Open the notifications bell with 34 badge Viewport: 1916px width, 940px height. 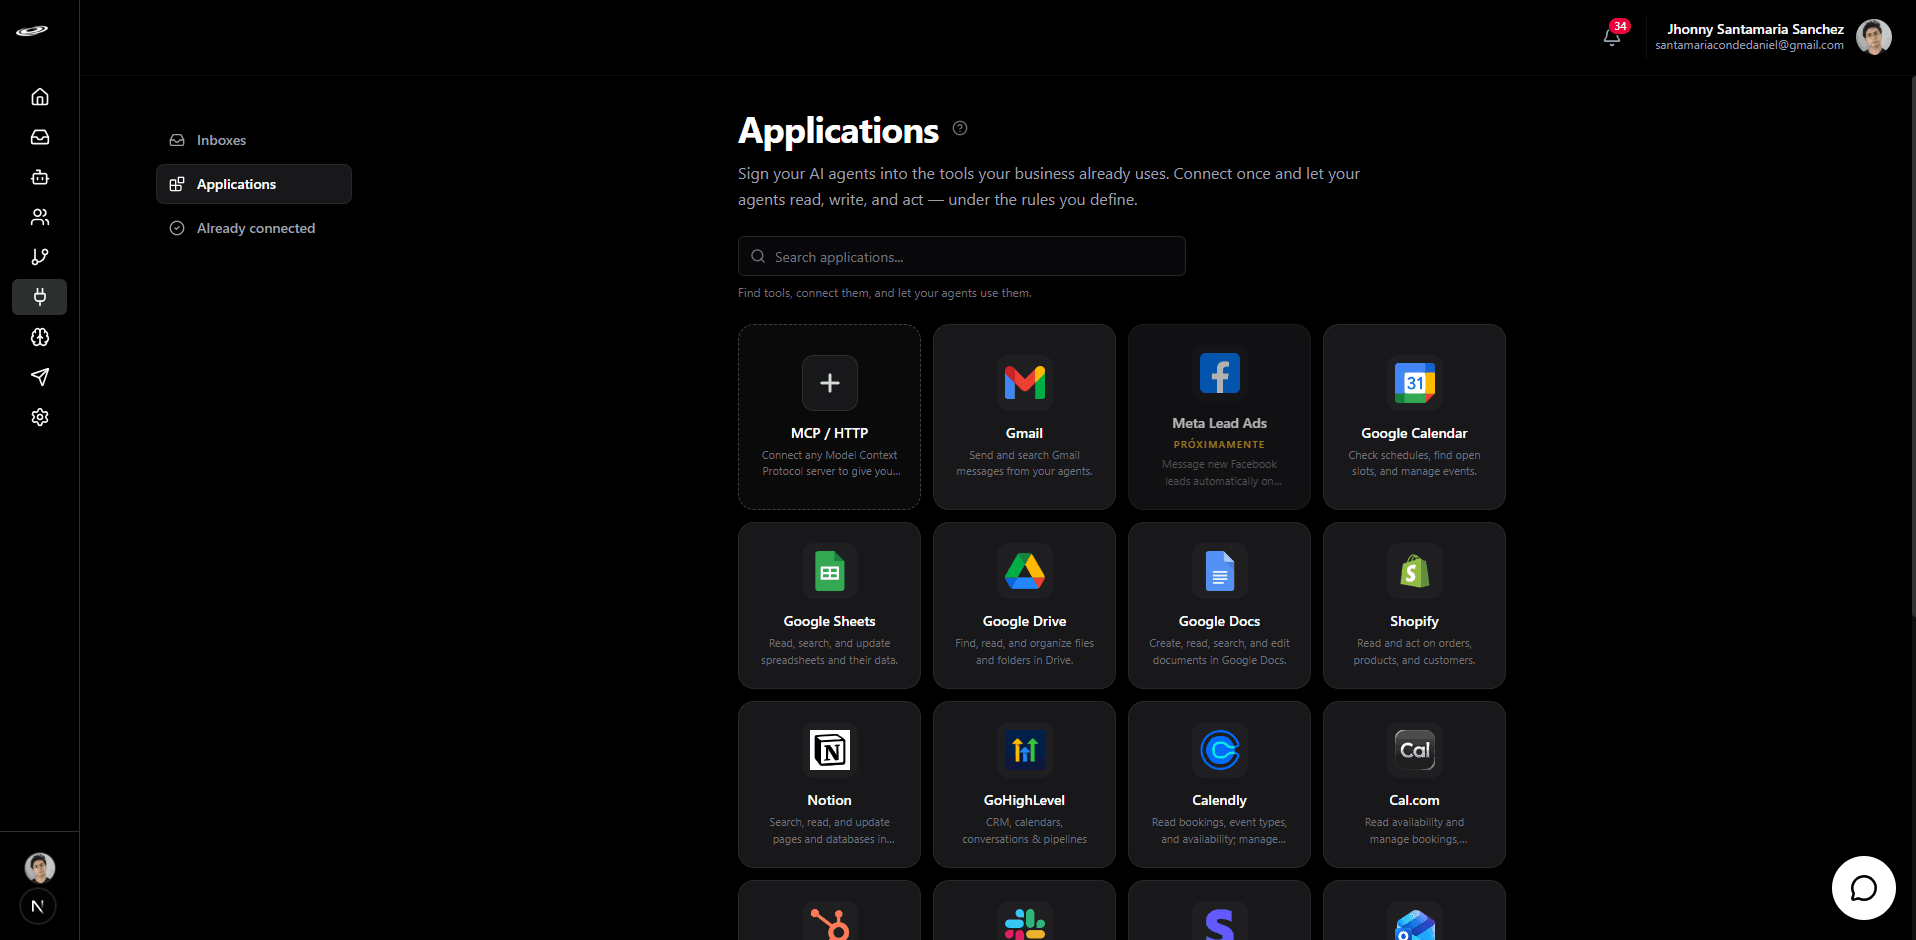pyautogui.click(x=1612, y=36)
